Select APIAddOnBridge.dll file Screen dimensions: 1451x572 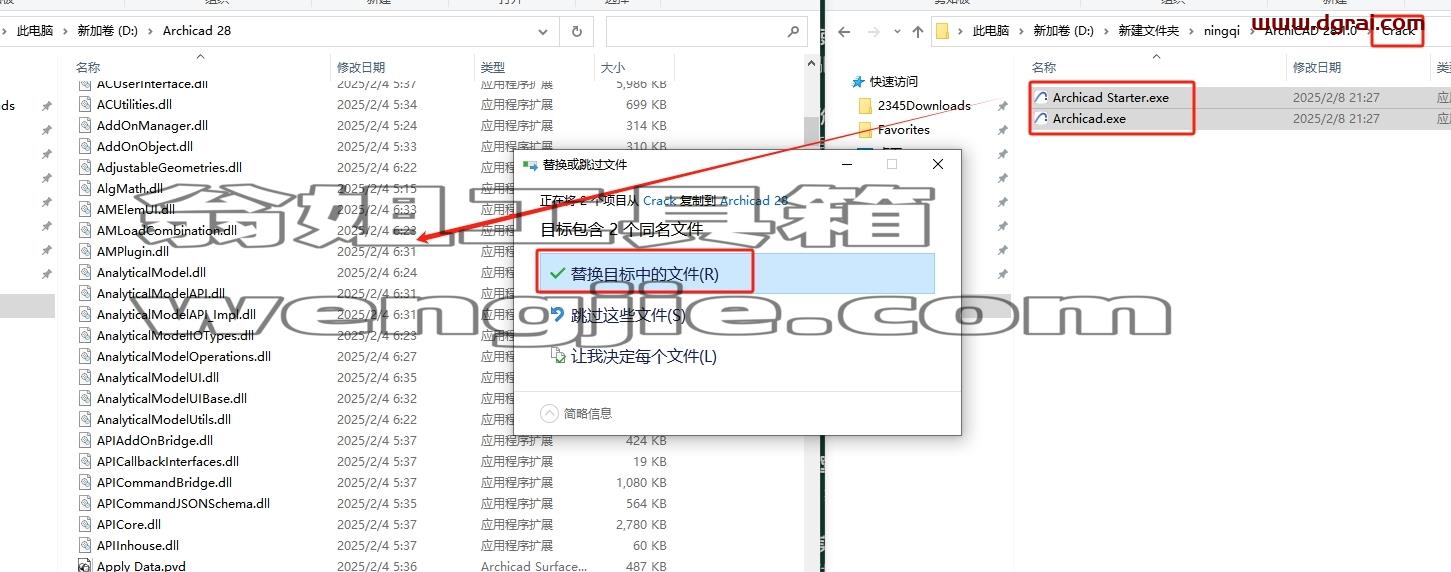point(155,440)
